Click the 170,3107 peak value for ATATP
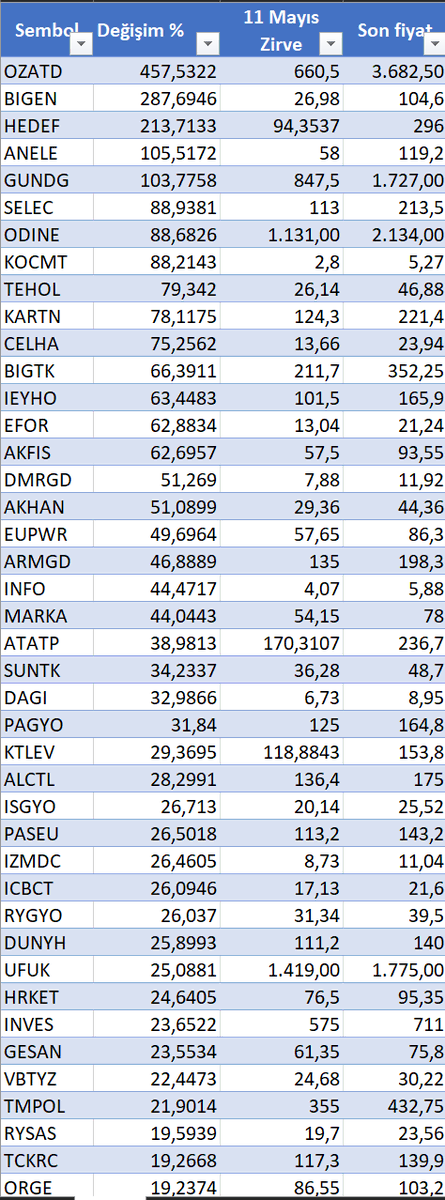This screenshot has width=445, height=1200. [283, 644]
